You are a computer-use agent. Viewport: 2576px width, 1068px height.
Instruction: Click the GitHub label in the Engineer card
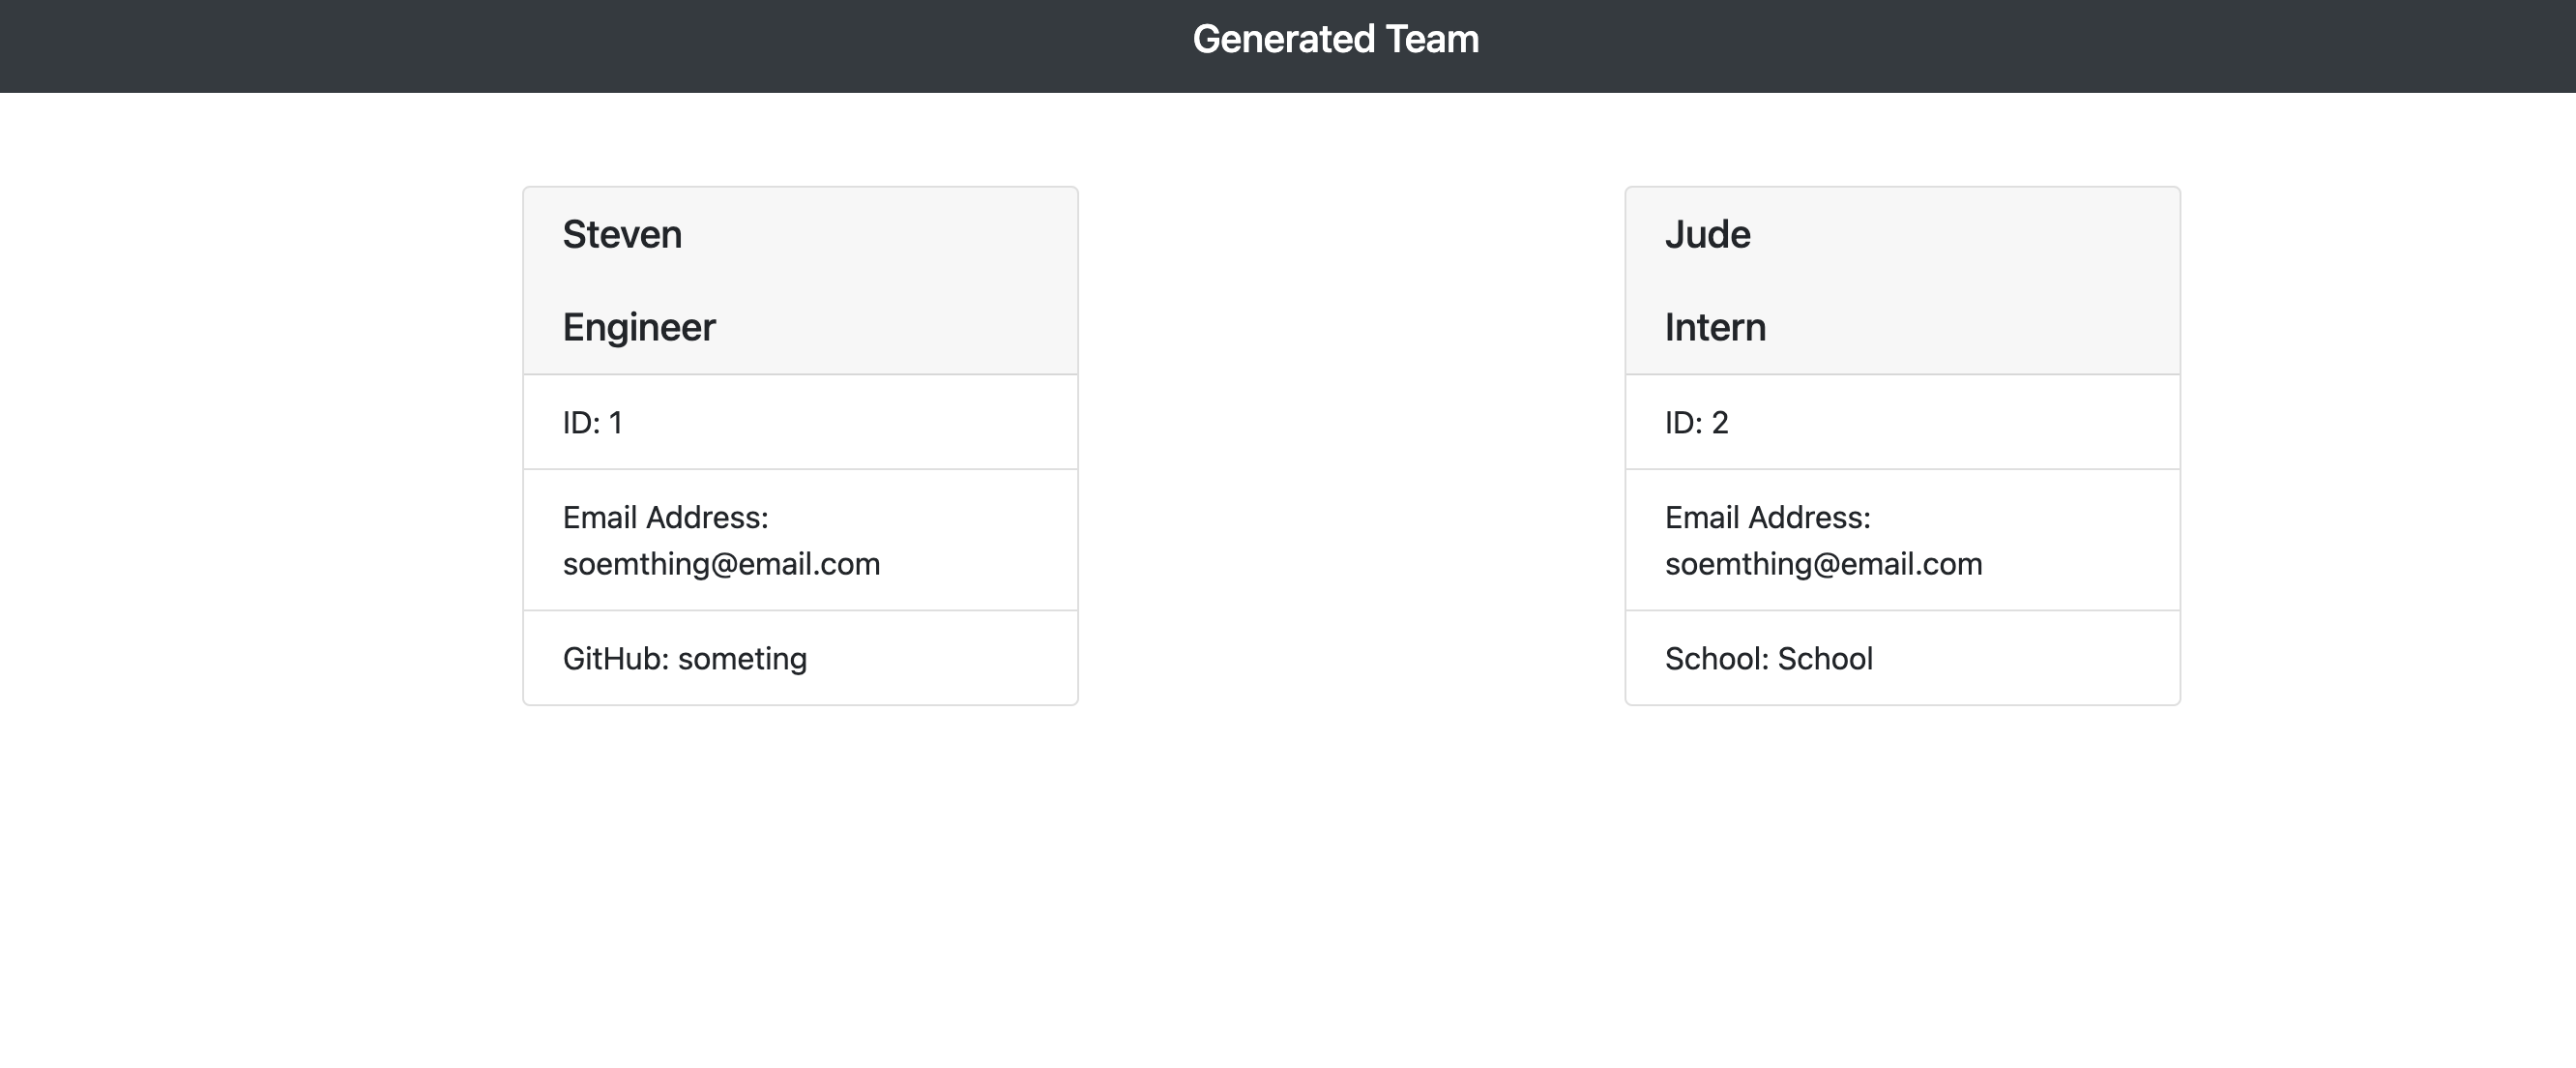tap(615, 659)
